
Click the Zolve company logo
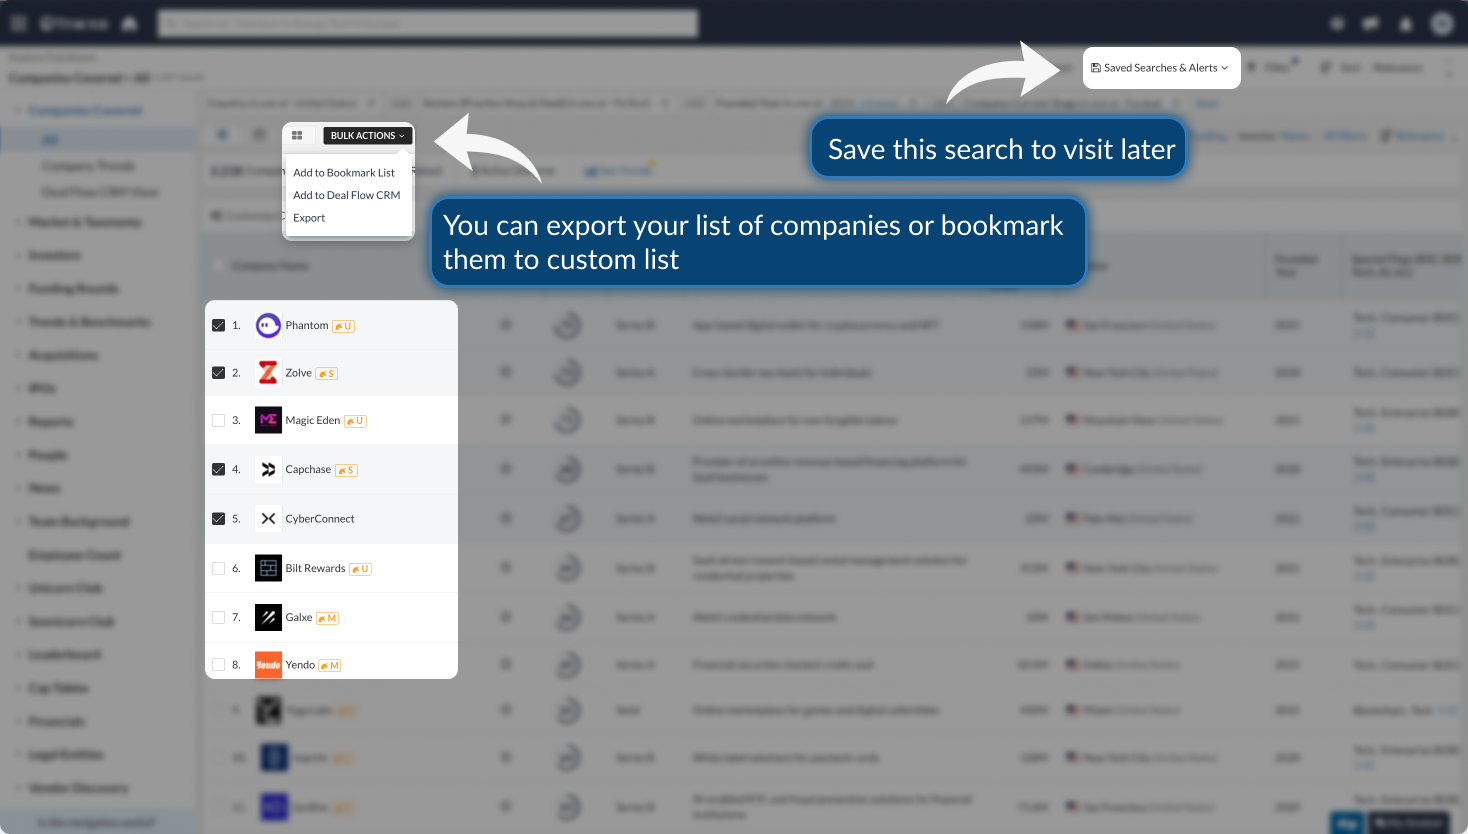pos(268,373)
